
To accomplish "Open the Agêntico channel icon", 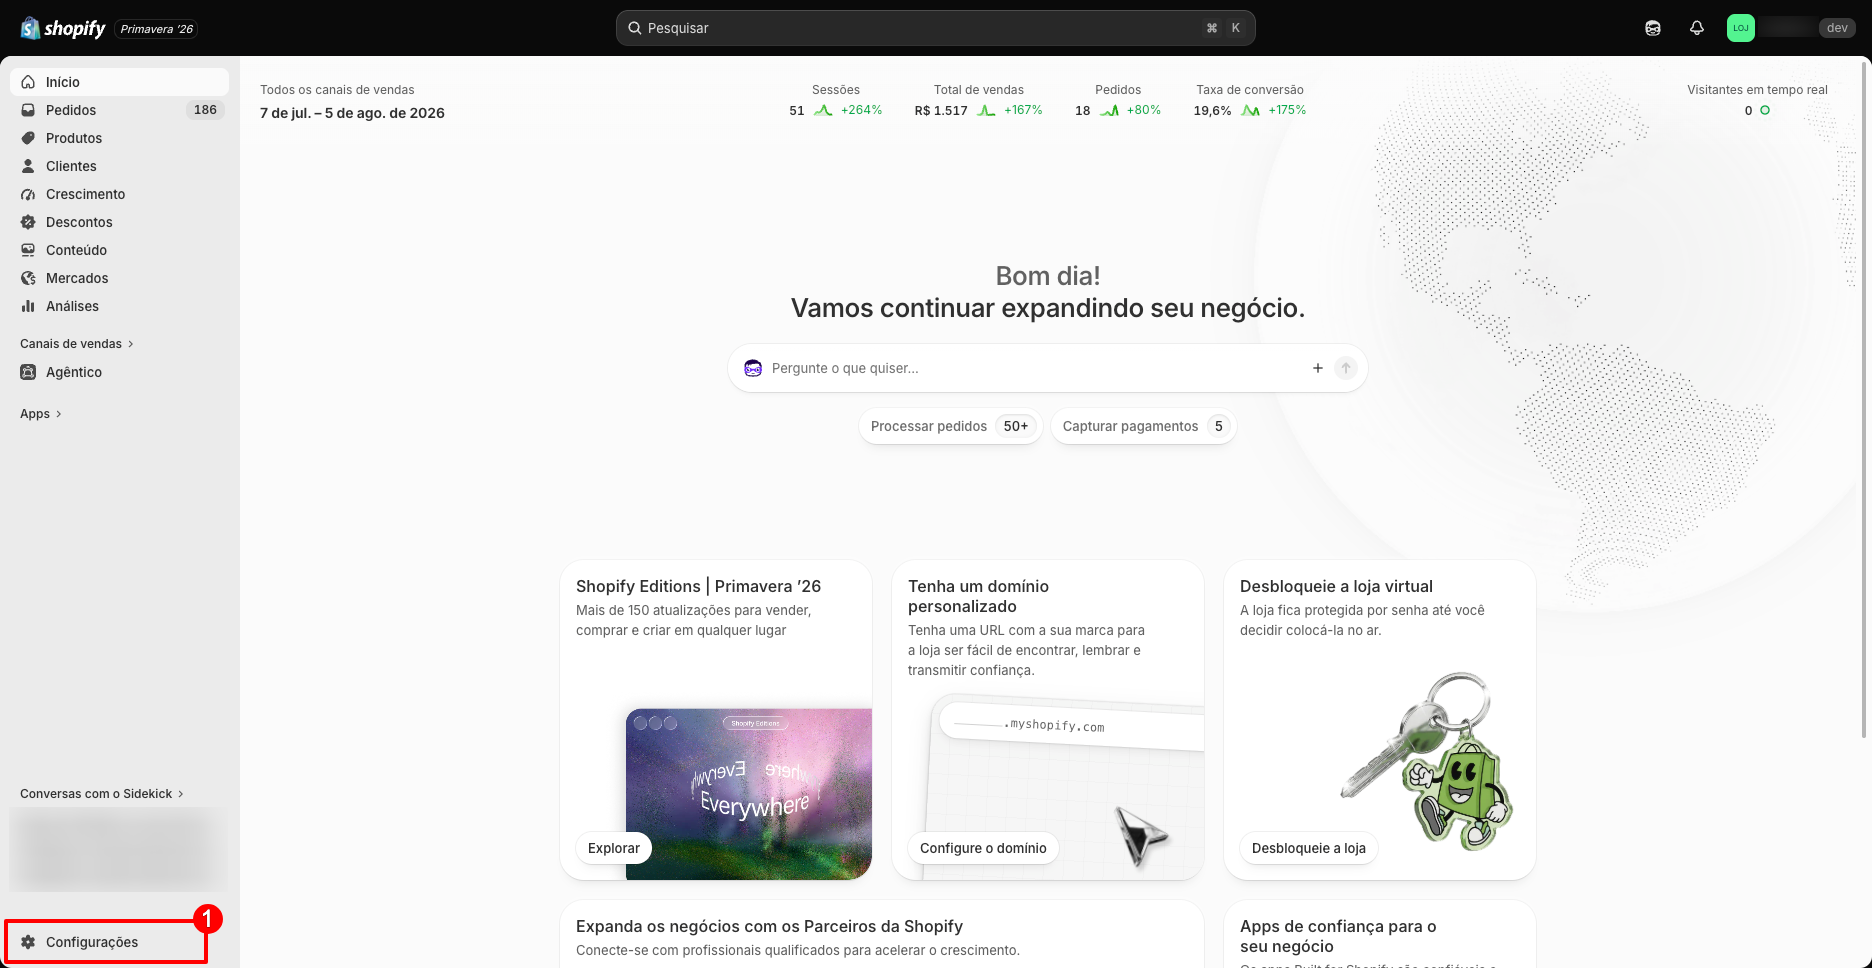I will 28,372.
